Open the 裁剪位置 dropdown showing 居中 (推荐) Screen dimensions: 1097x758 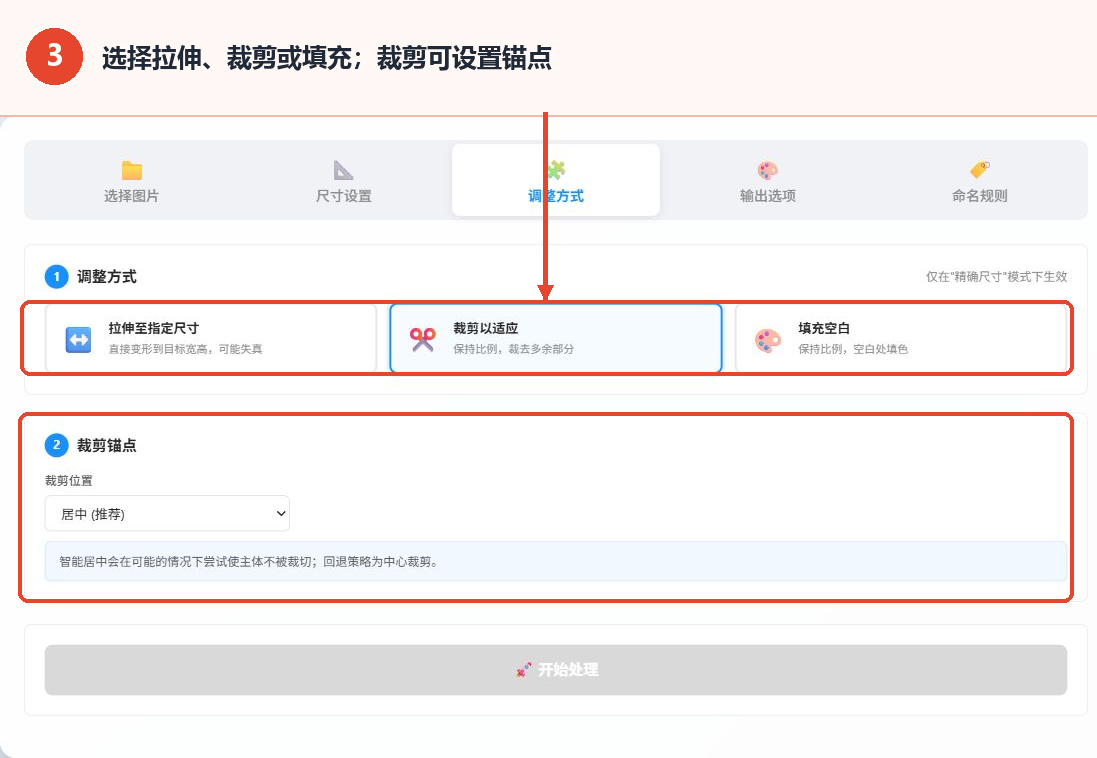(x=167, y=514)
